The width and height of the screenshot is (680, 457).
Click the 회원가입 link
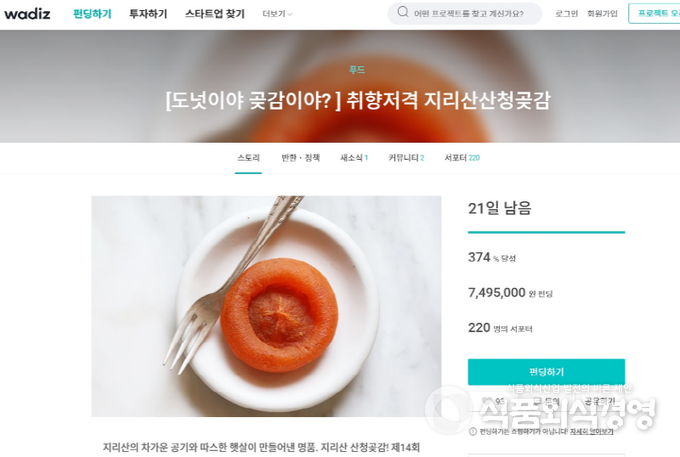pyautogui.click(x=602, y=14)
